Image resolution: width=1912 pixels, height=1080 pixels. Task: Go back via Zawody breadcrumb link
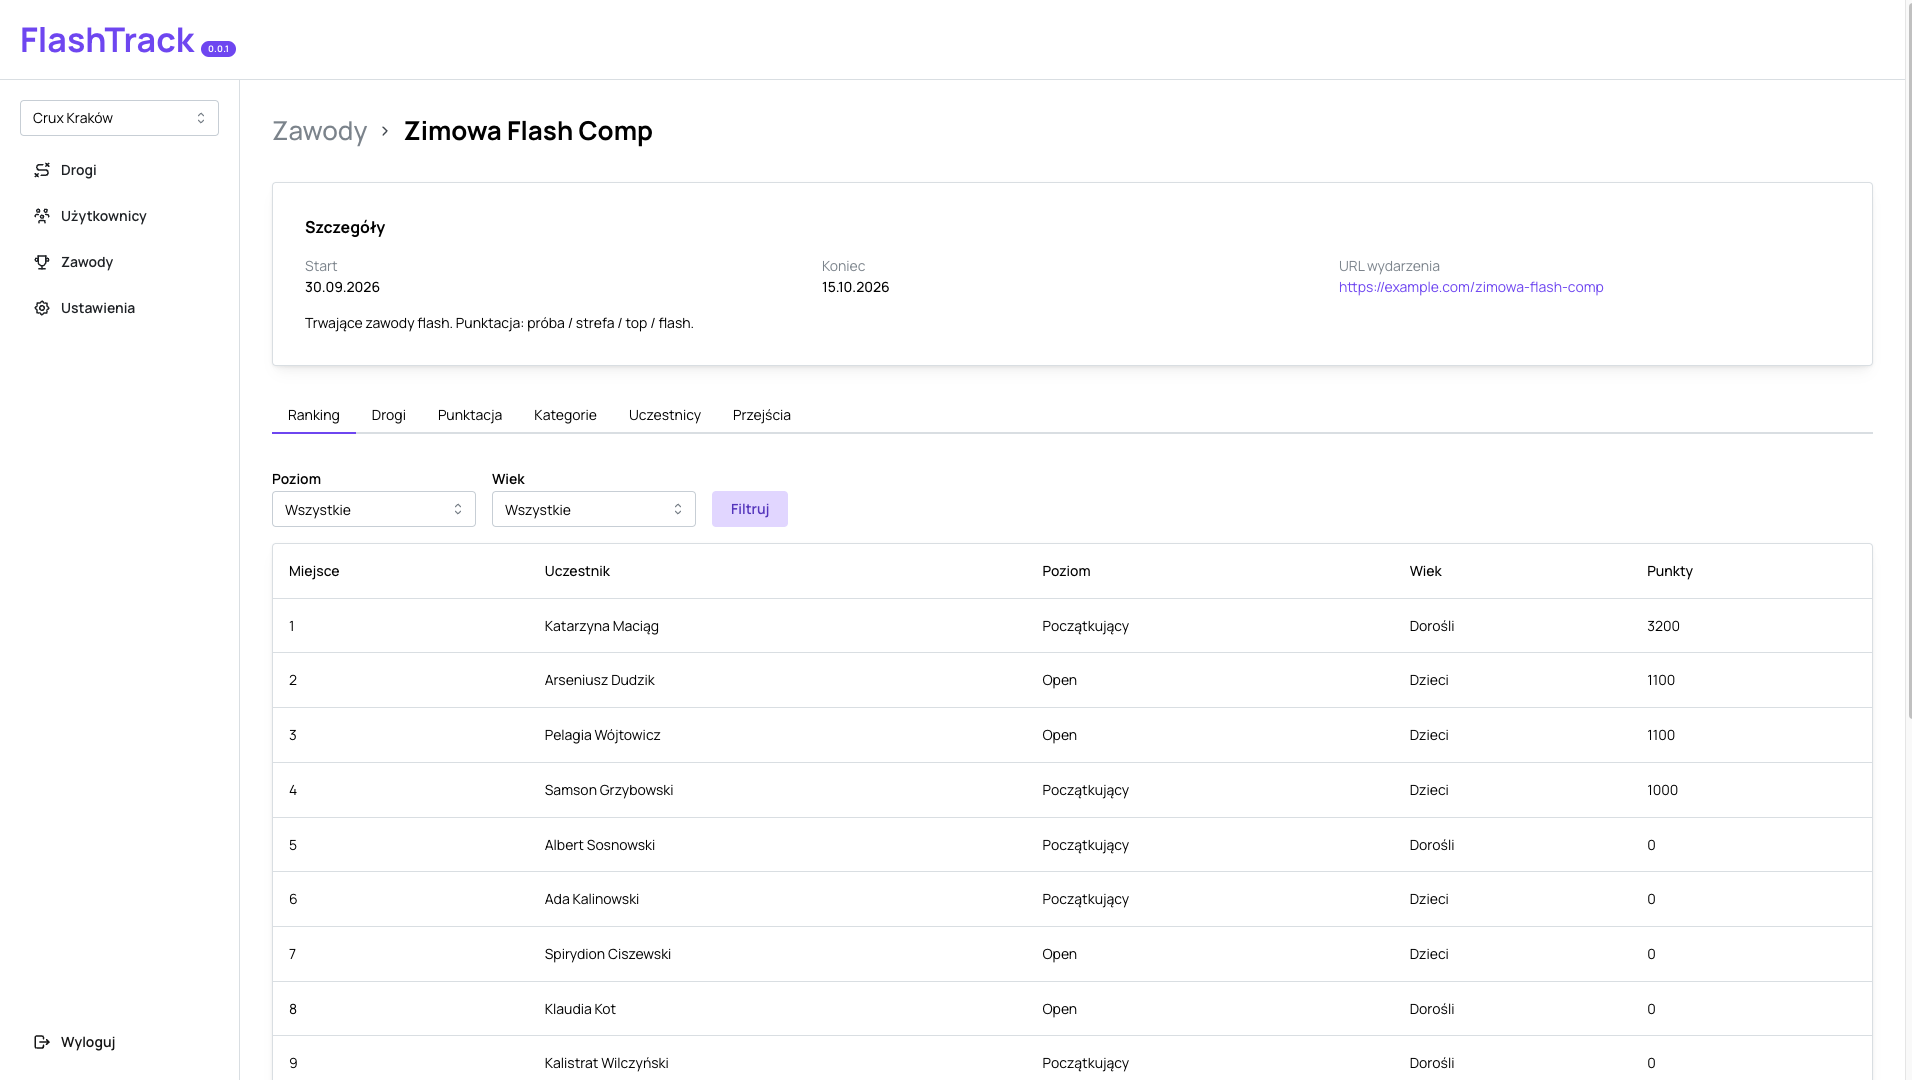coord(320,131)
